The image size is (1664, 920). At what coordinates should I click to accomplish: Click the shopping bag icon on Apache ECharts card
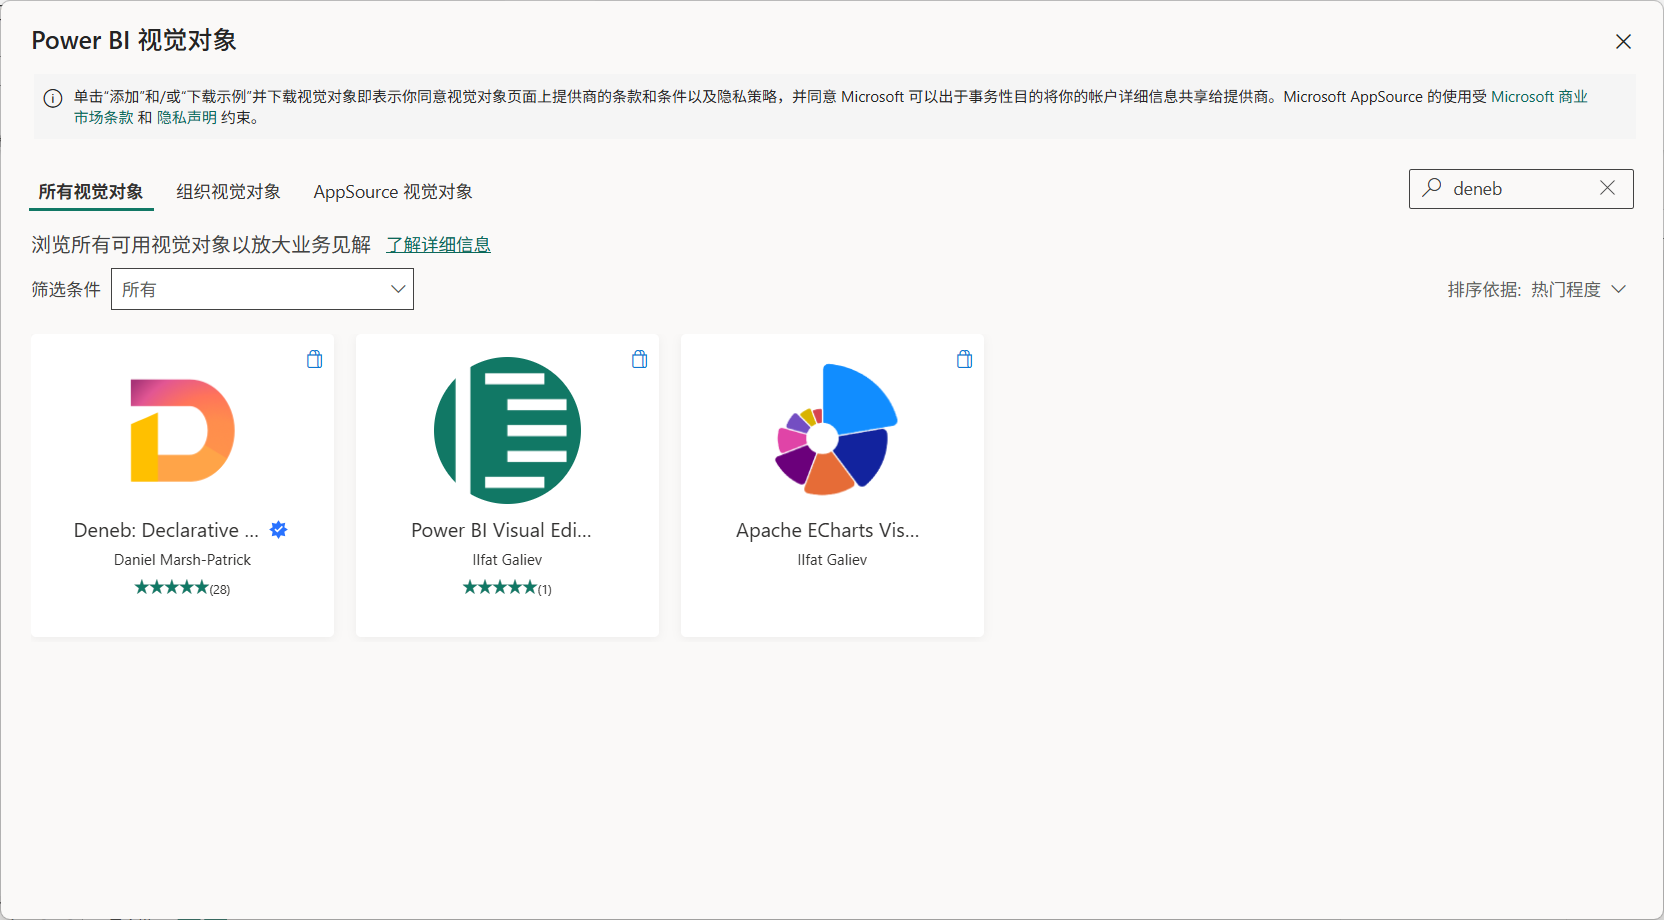[965, 359]
